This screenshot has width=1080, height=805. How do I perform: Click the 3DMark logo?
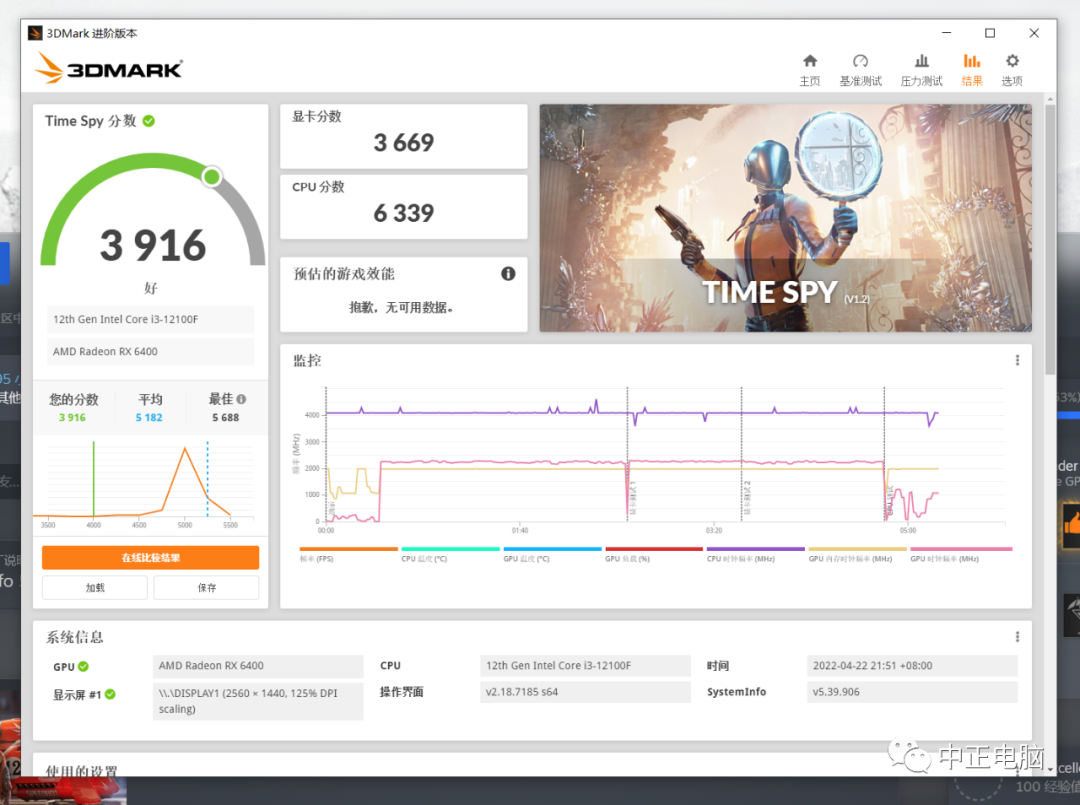pos(109,68)
